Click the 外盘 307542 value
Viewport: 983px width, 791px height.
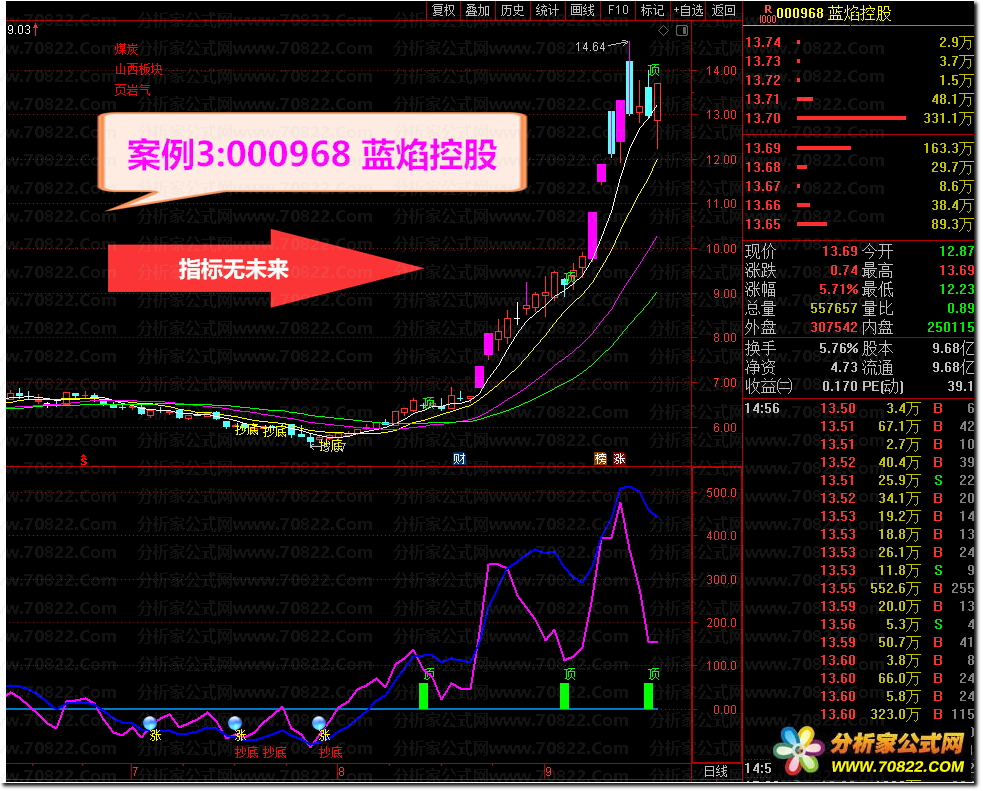click(833, 327)
